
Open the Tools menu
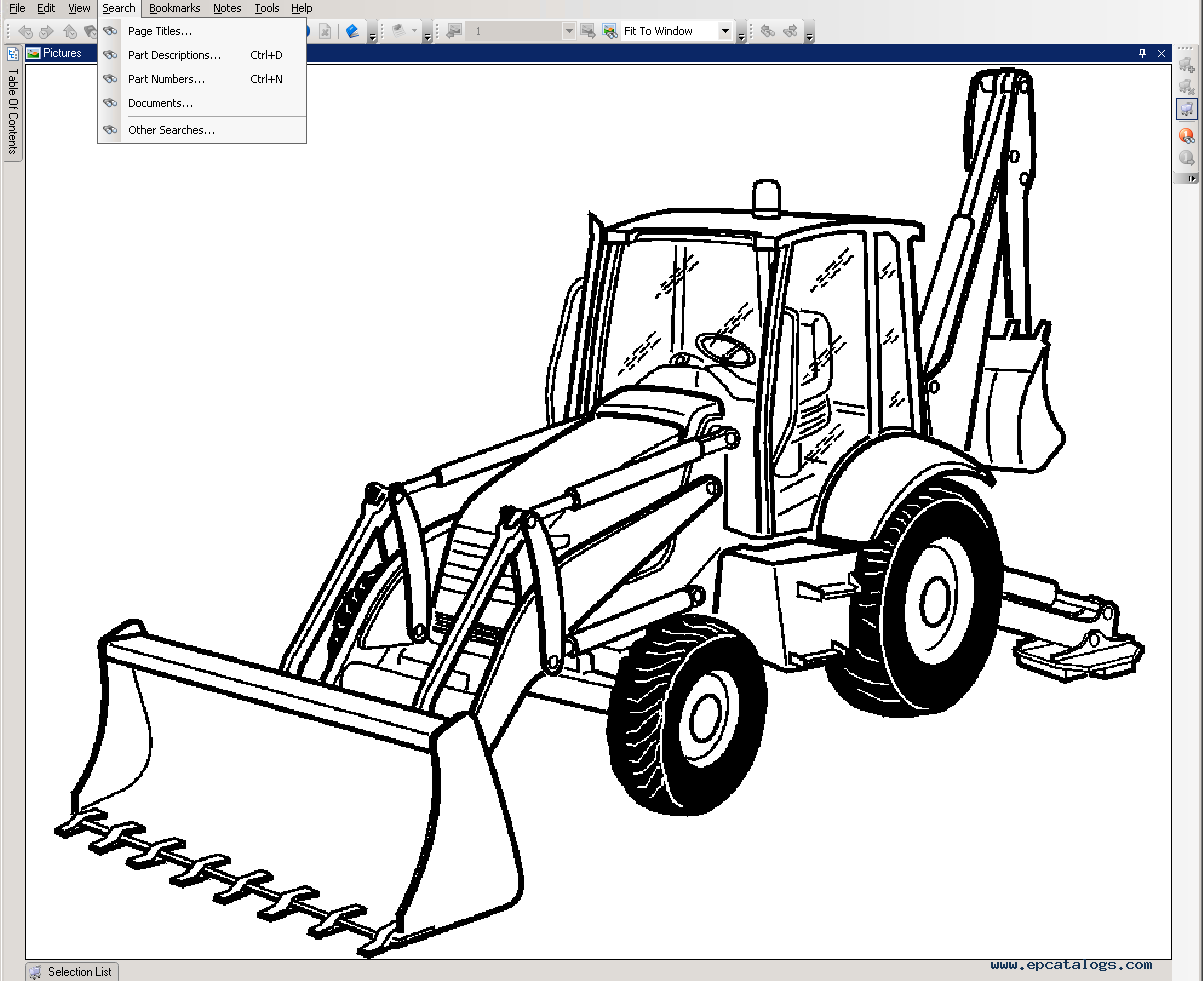coord(267,8)
